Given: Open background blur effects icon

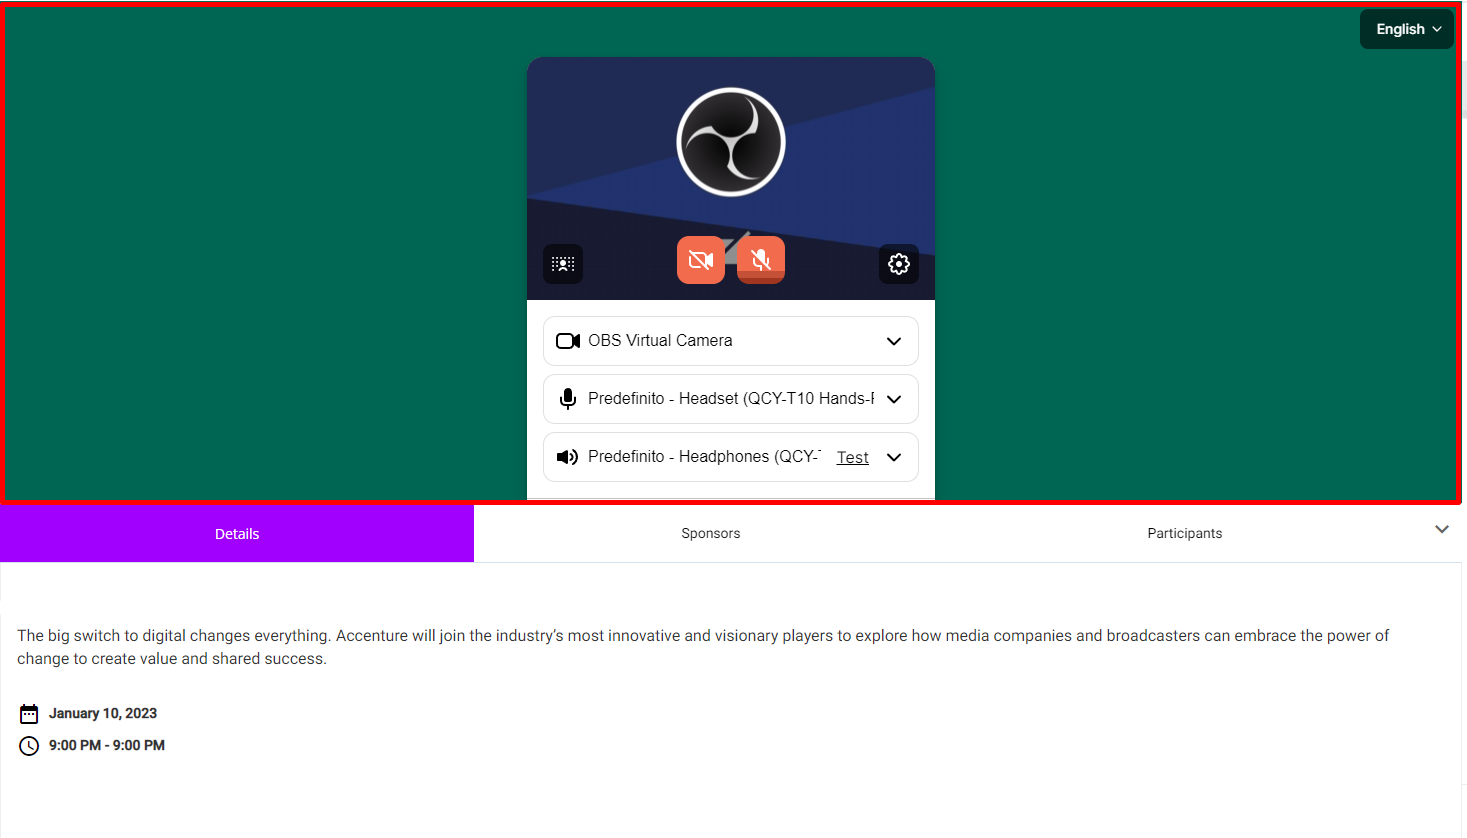Looking at the screenshot, I should click(563, 264).
